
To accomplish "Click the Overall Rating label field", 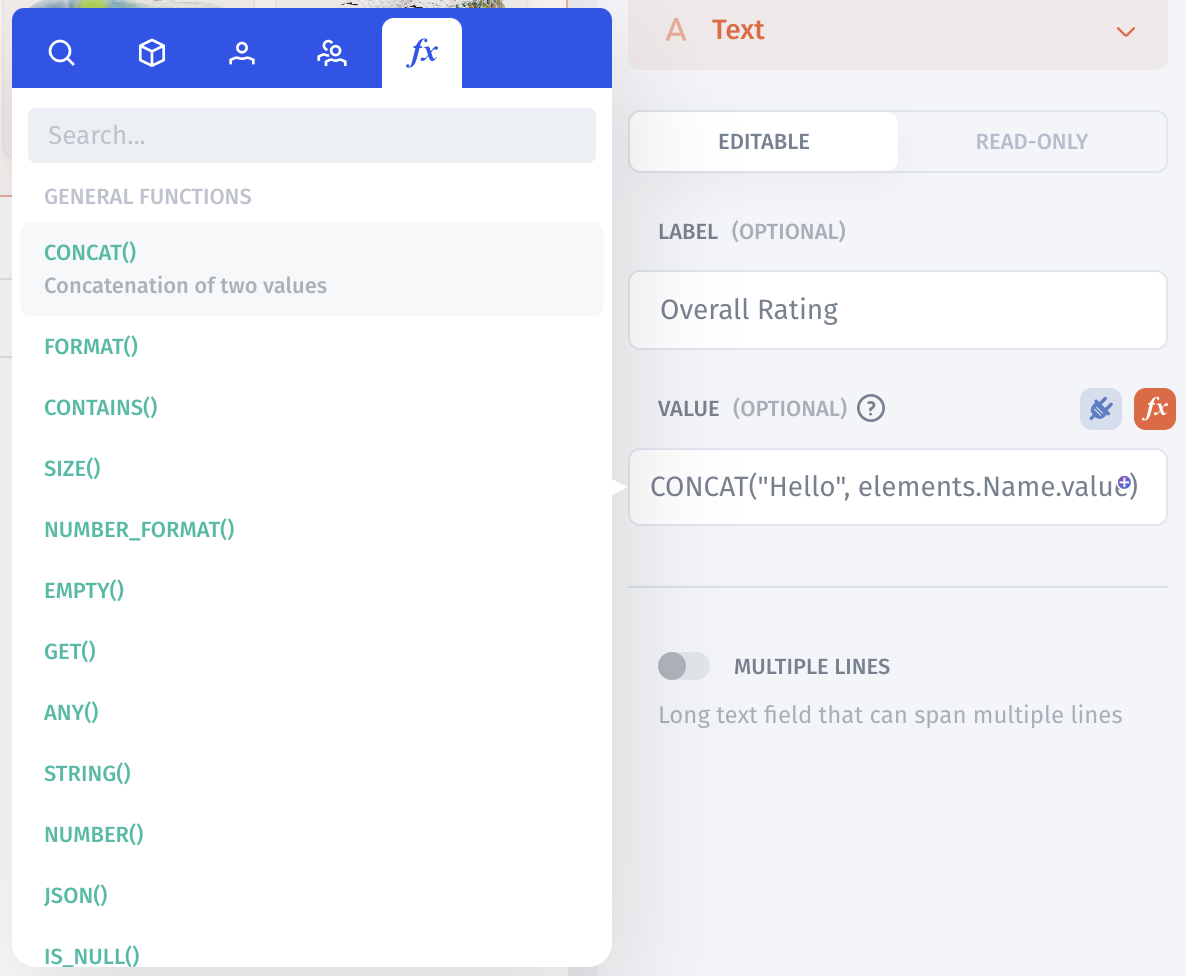I will coord(897,310).
